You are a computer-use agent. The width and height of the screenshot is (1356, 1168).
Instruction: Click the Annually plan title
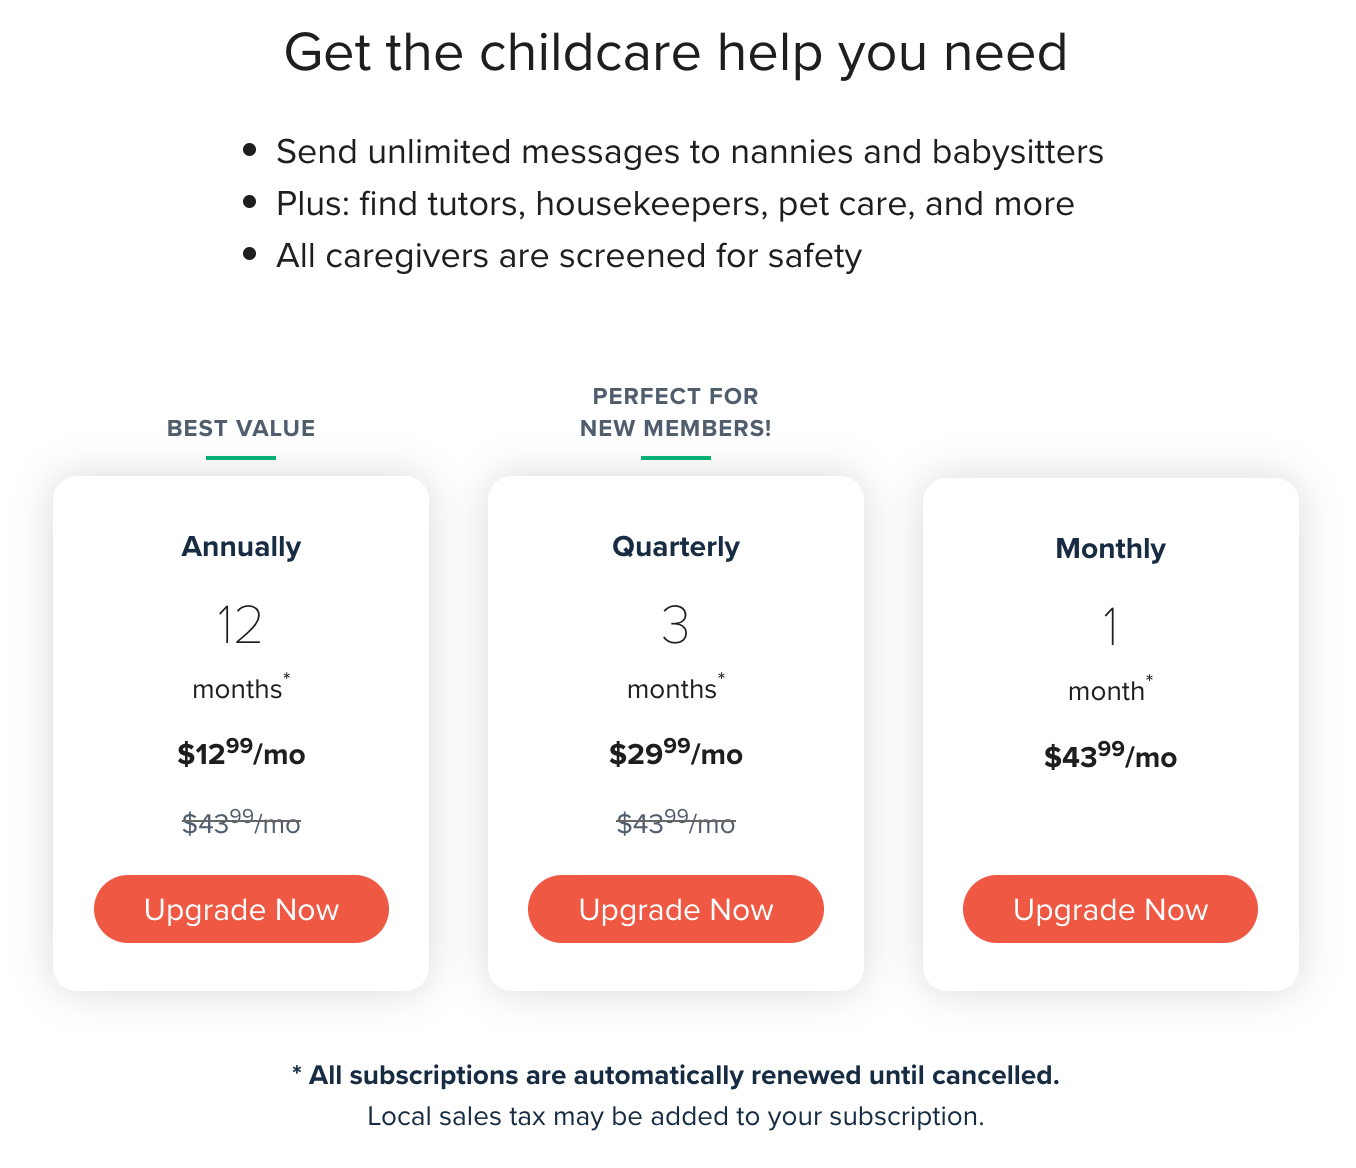point(240,546)
